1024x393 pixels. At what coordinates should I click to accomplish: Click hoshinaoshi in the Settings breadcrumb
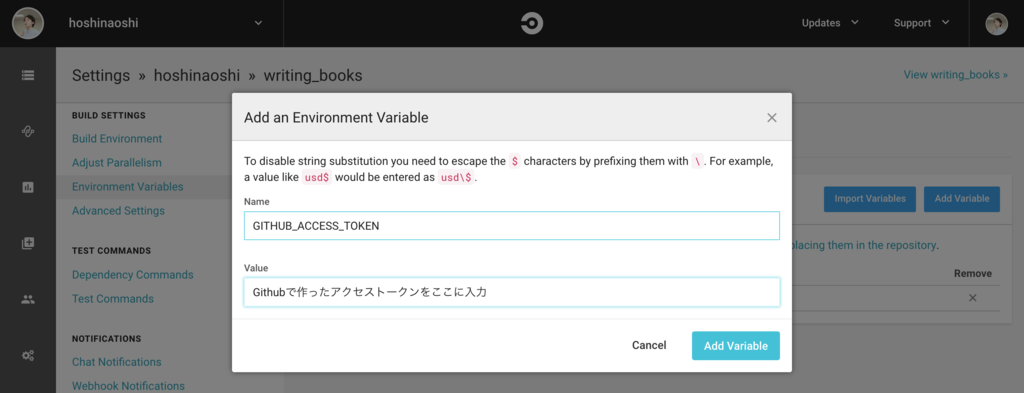(198, 76)
